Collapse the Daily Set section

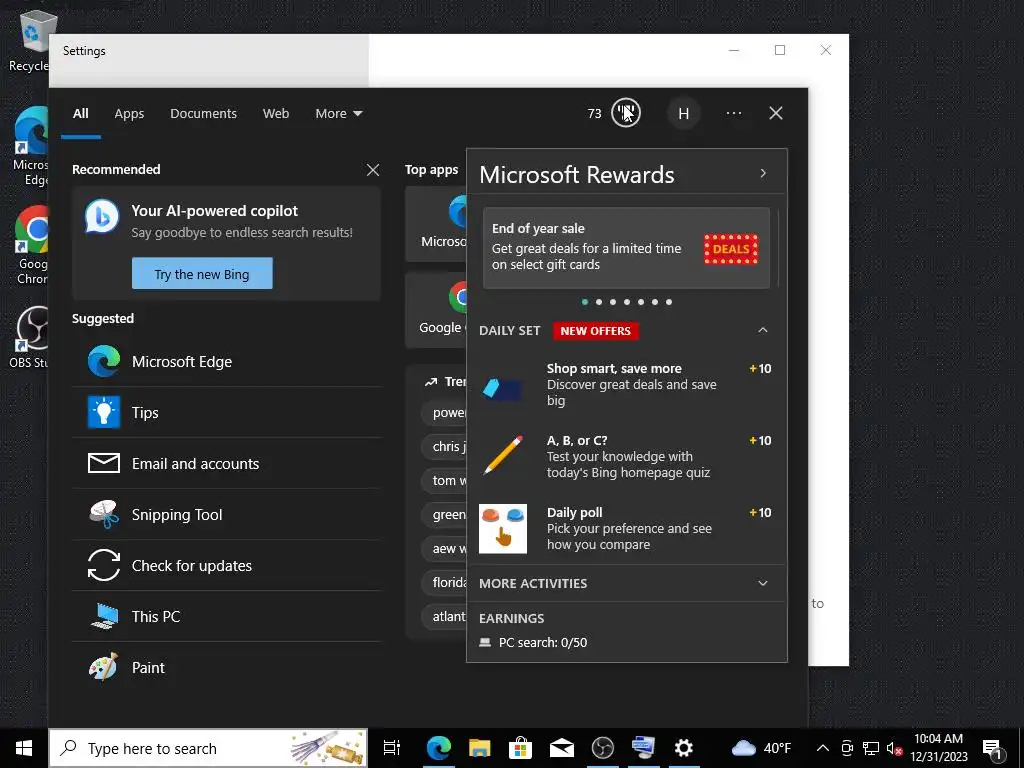point(763,330)
